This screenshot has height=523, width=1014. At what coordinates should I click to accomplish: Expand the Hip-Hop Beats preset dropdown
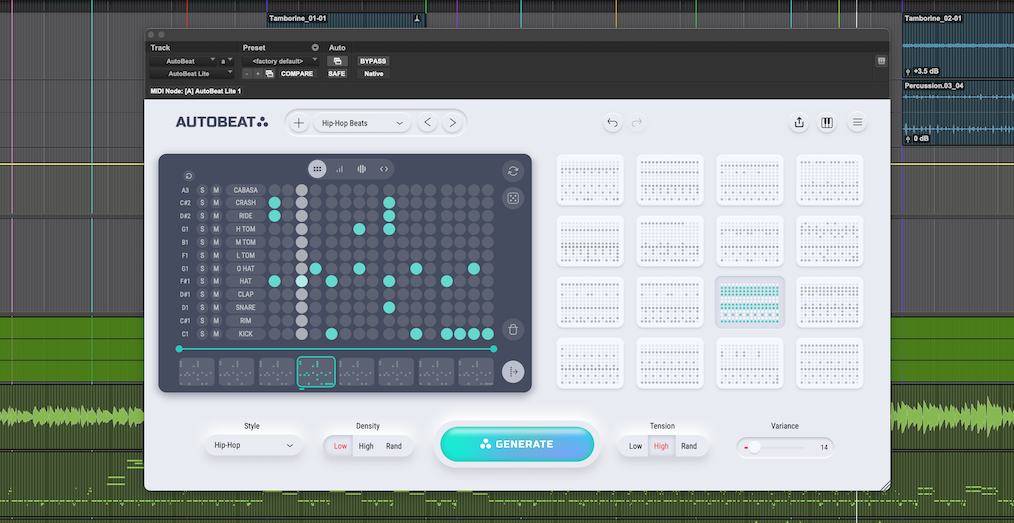pyautogui.click(x=362, y=123)
